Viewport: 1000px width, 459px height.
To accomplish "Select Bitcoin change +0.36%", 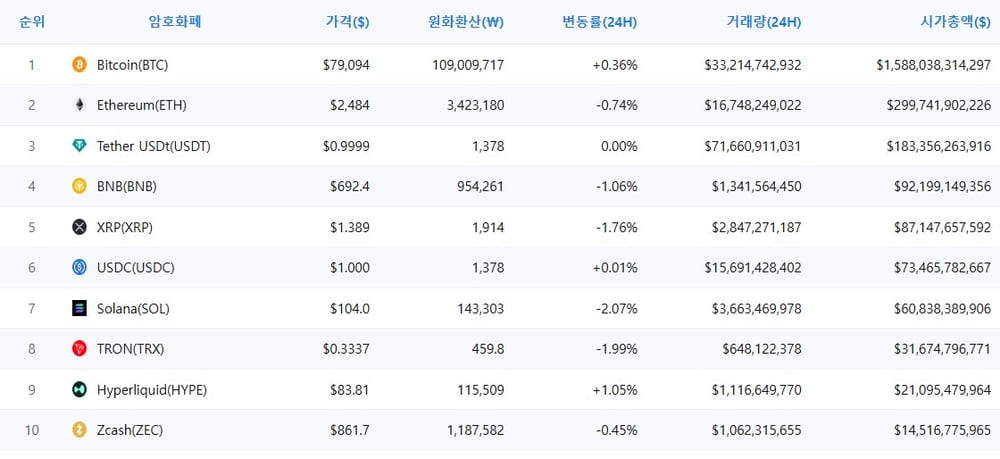I will tap(615, 65).
